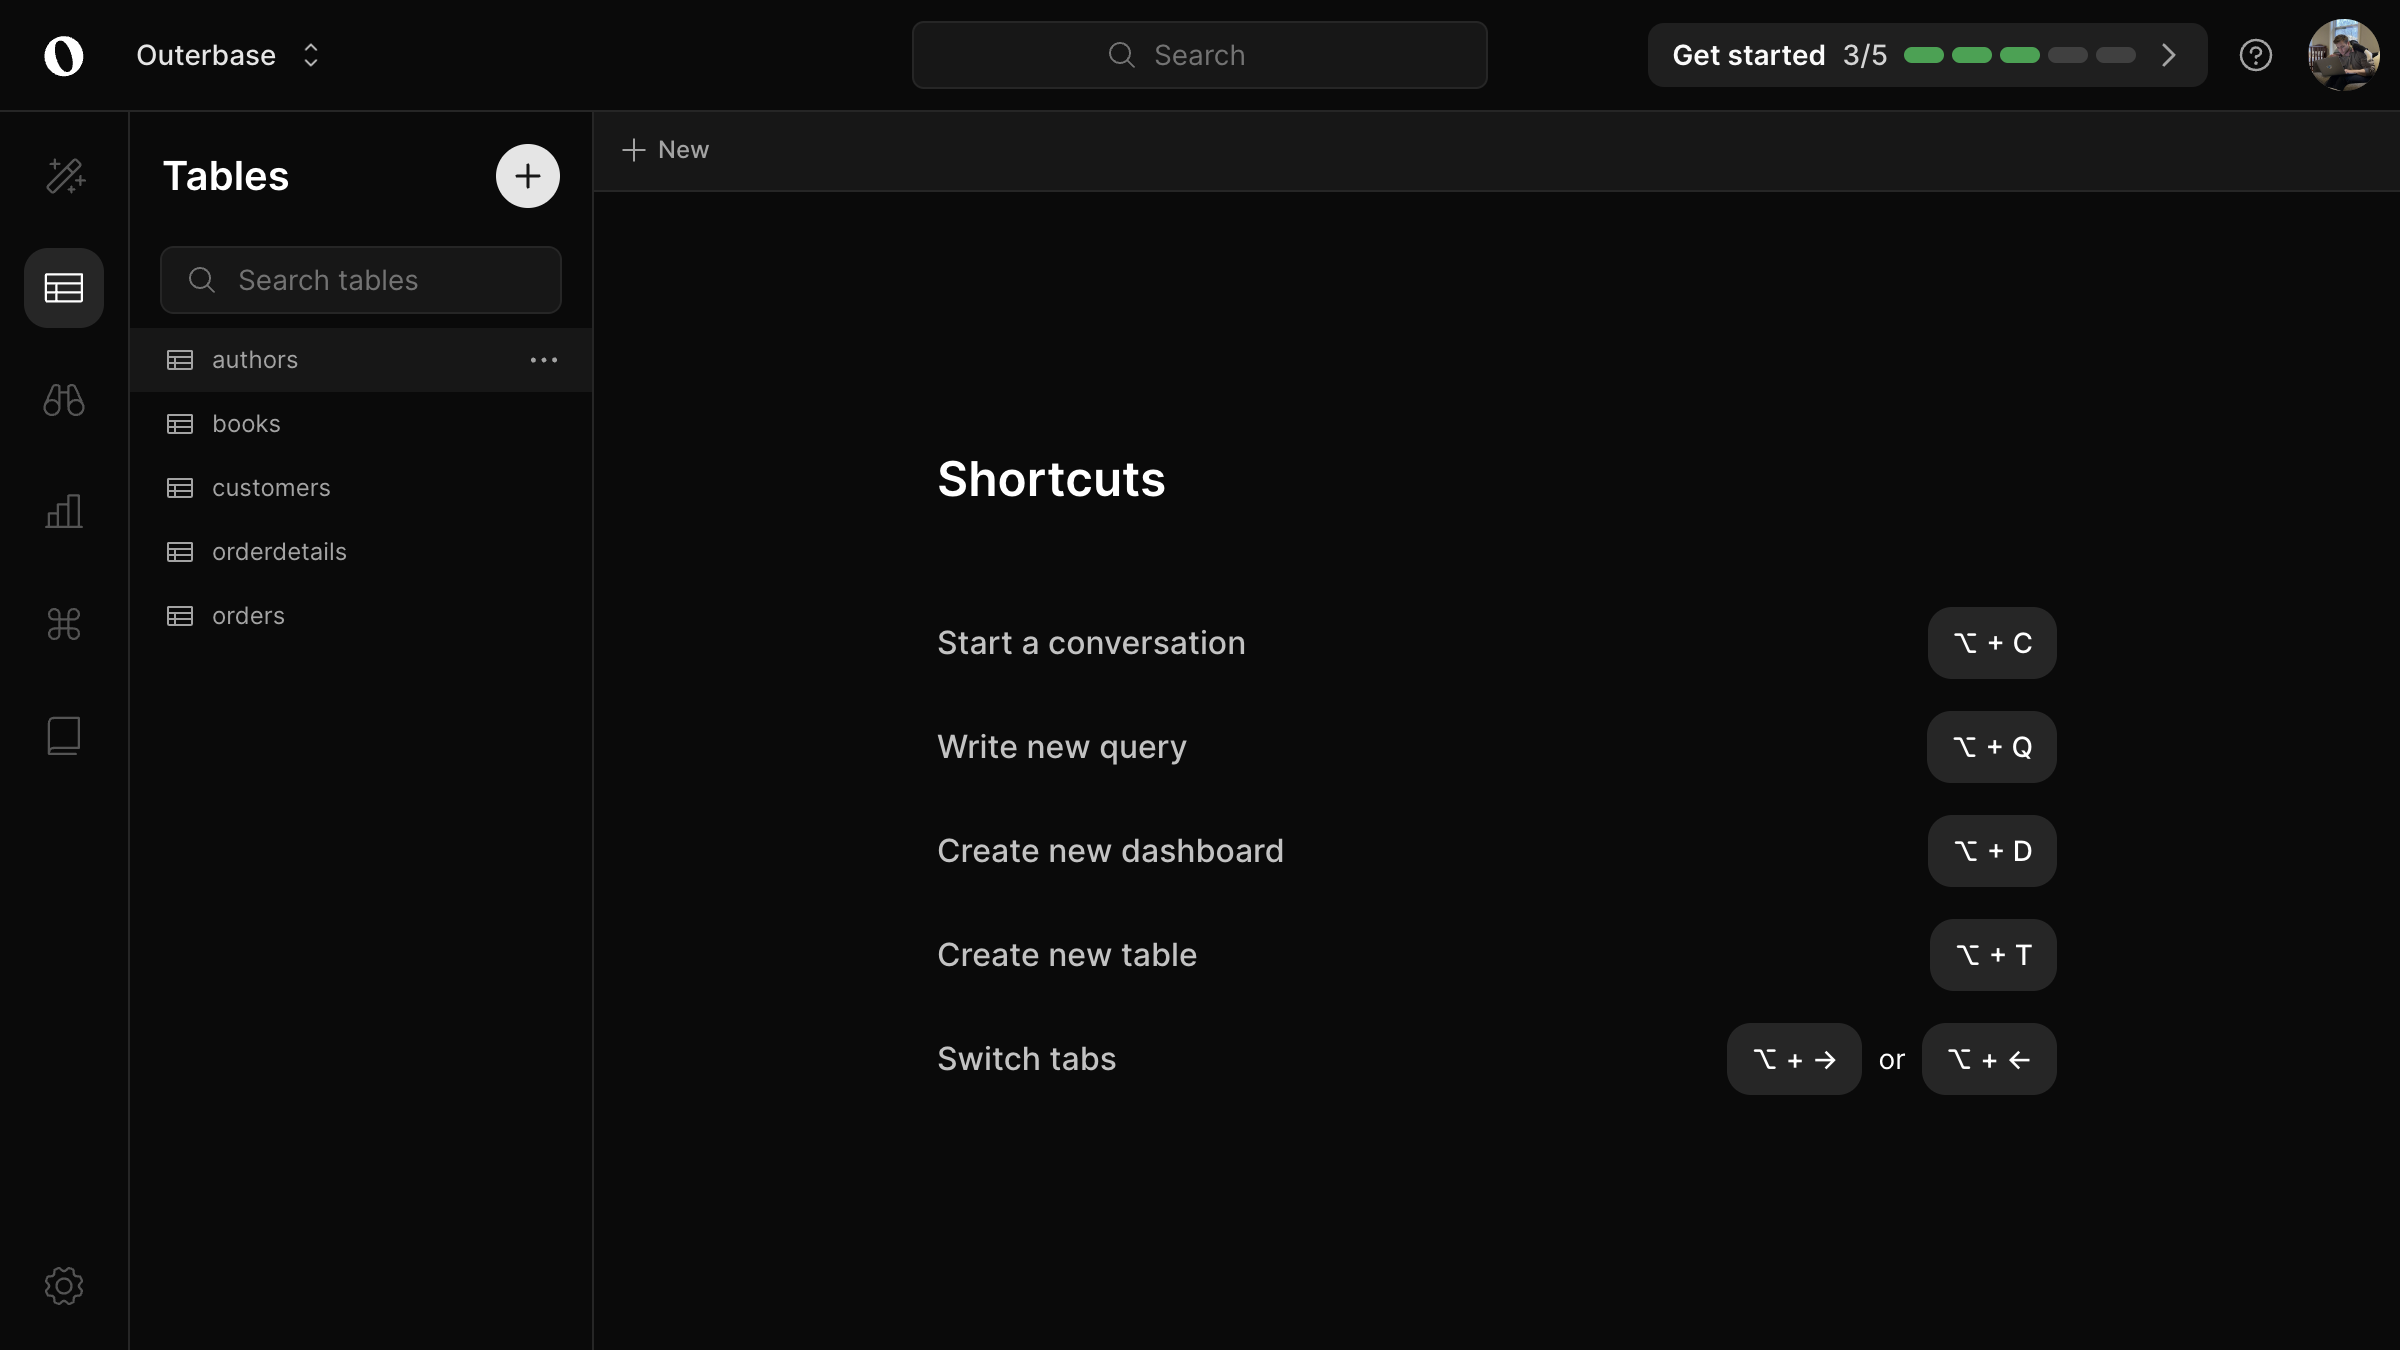Open the bar chart dashboards icon
The image size is (2400, 1350).
pos(64,512)
